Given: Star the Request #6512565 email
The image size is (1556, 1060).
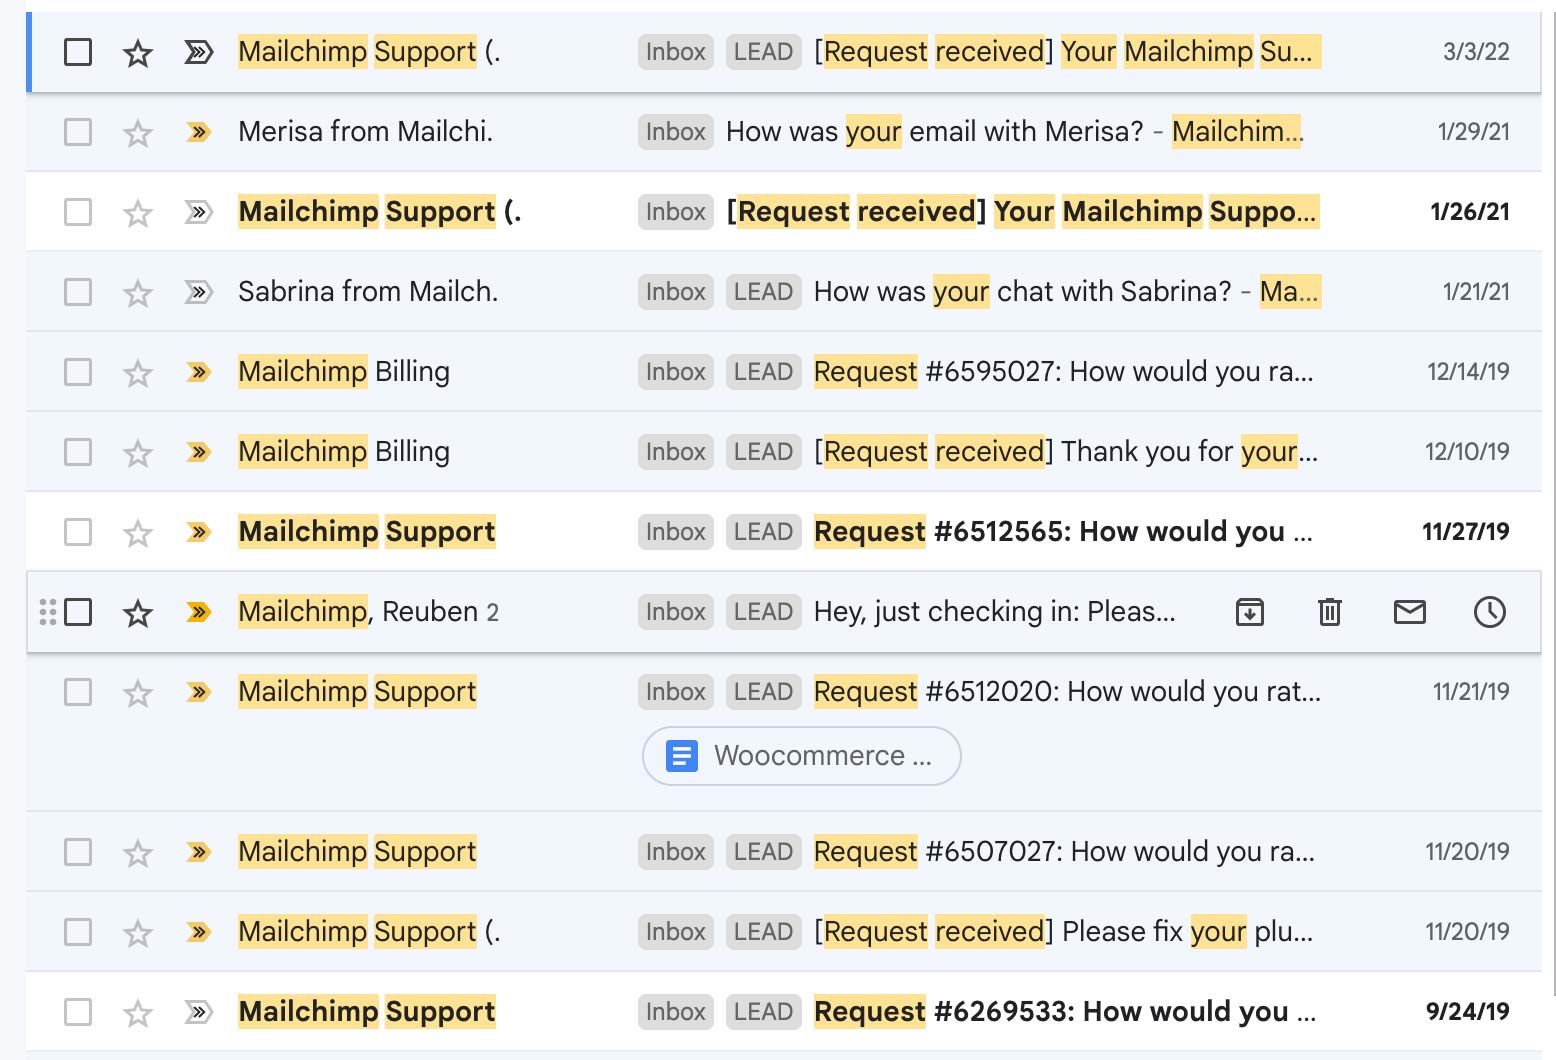Looking at the screenshot, I should tap(138, 532).
